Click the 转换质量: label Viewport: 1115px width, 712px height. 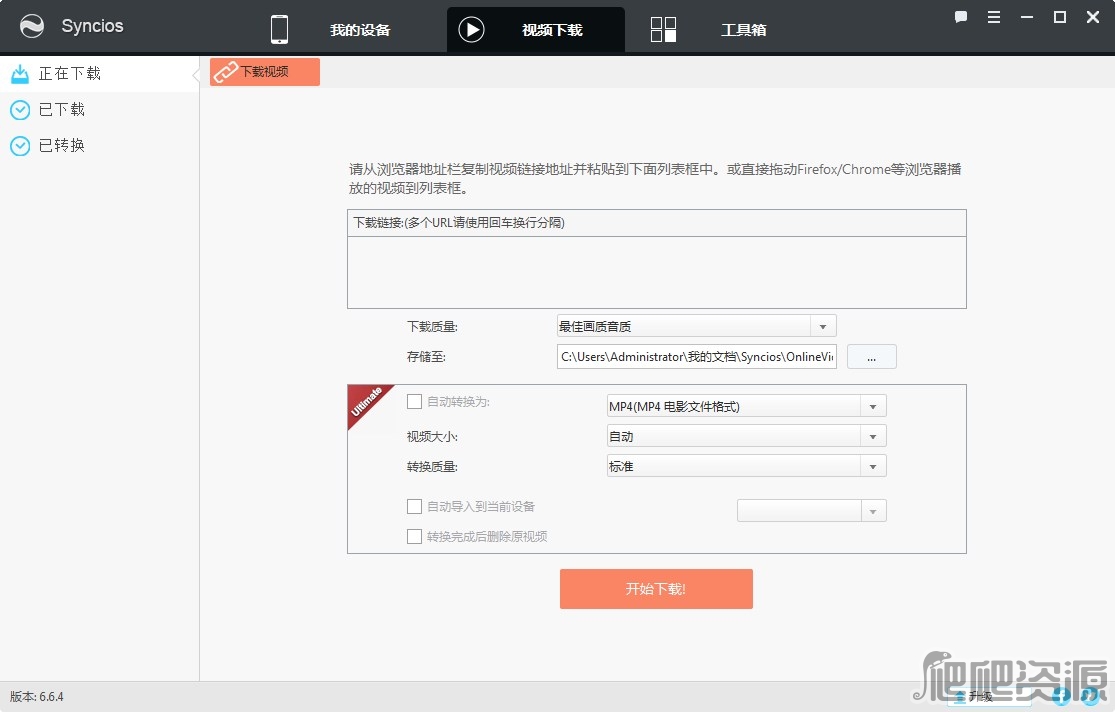click(432, 467)
